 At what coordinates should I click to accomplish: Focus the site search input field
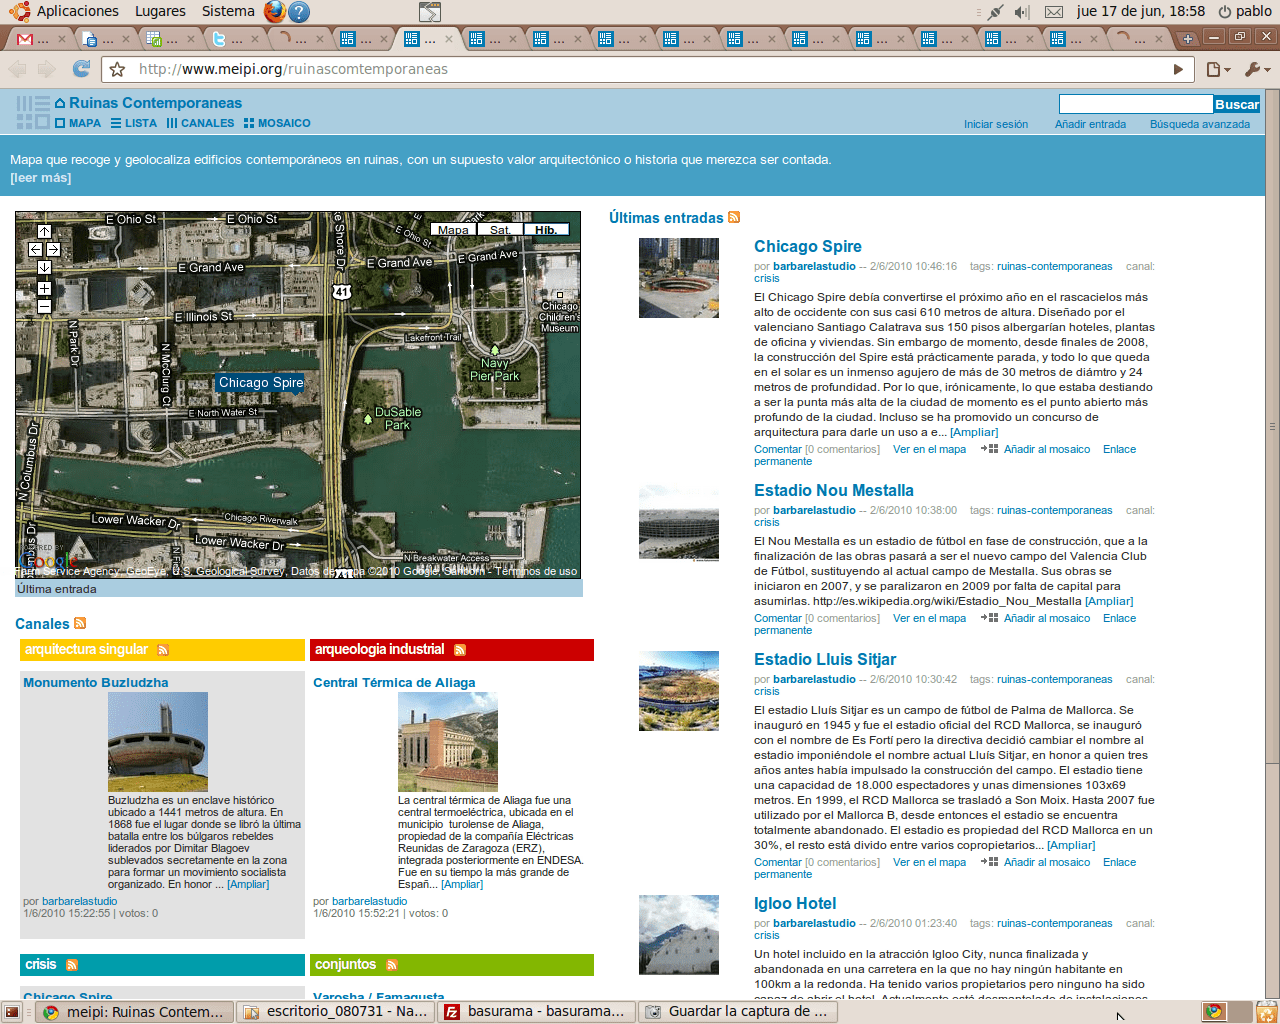click(x=1136, y=104)
